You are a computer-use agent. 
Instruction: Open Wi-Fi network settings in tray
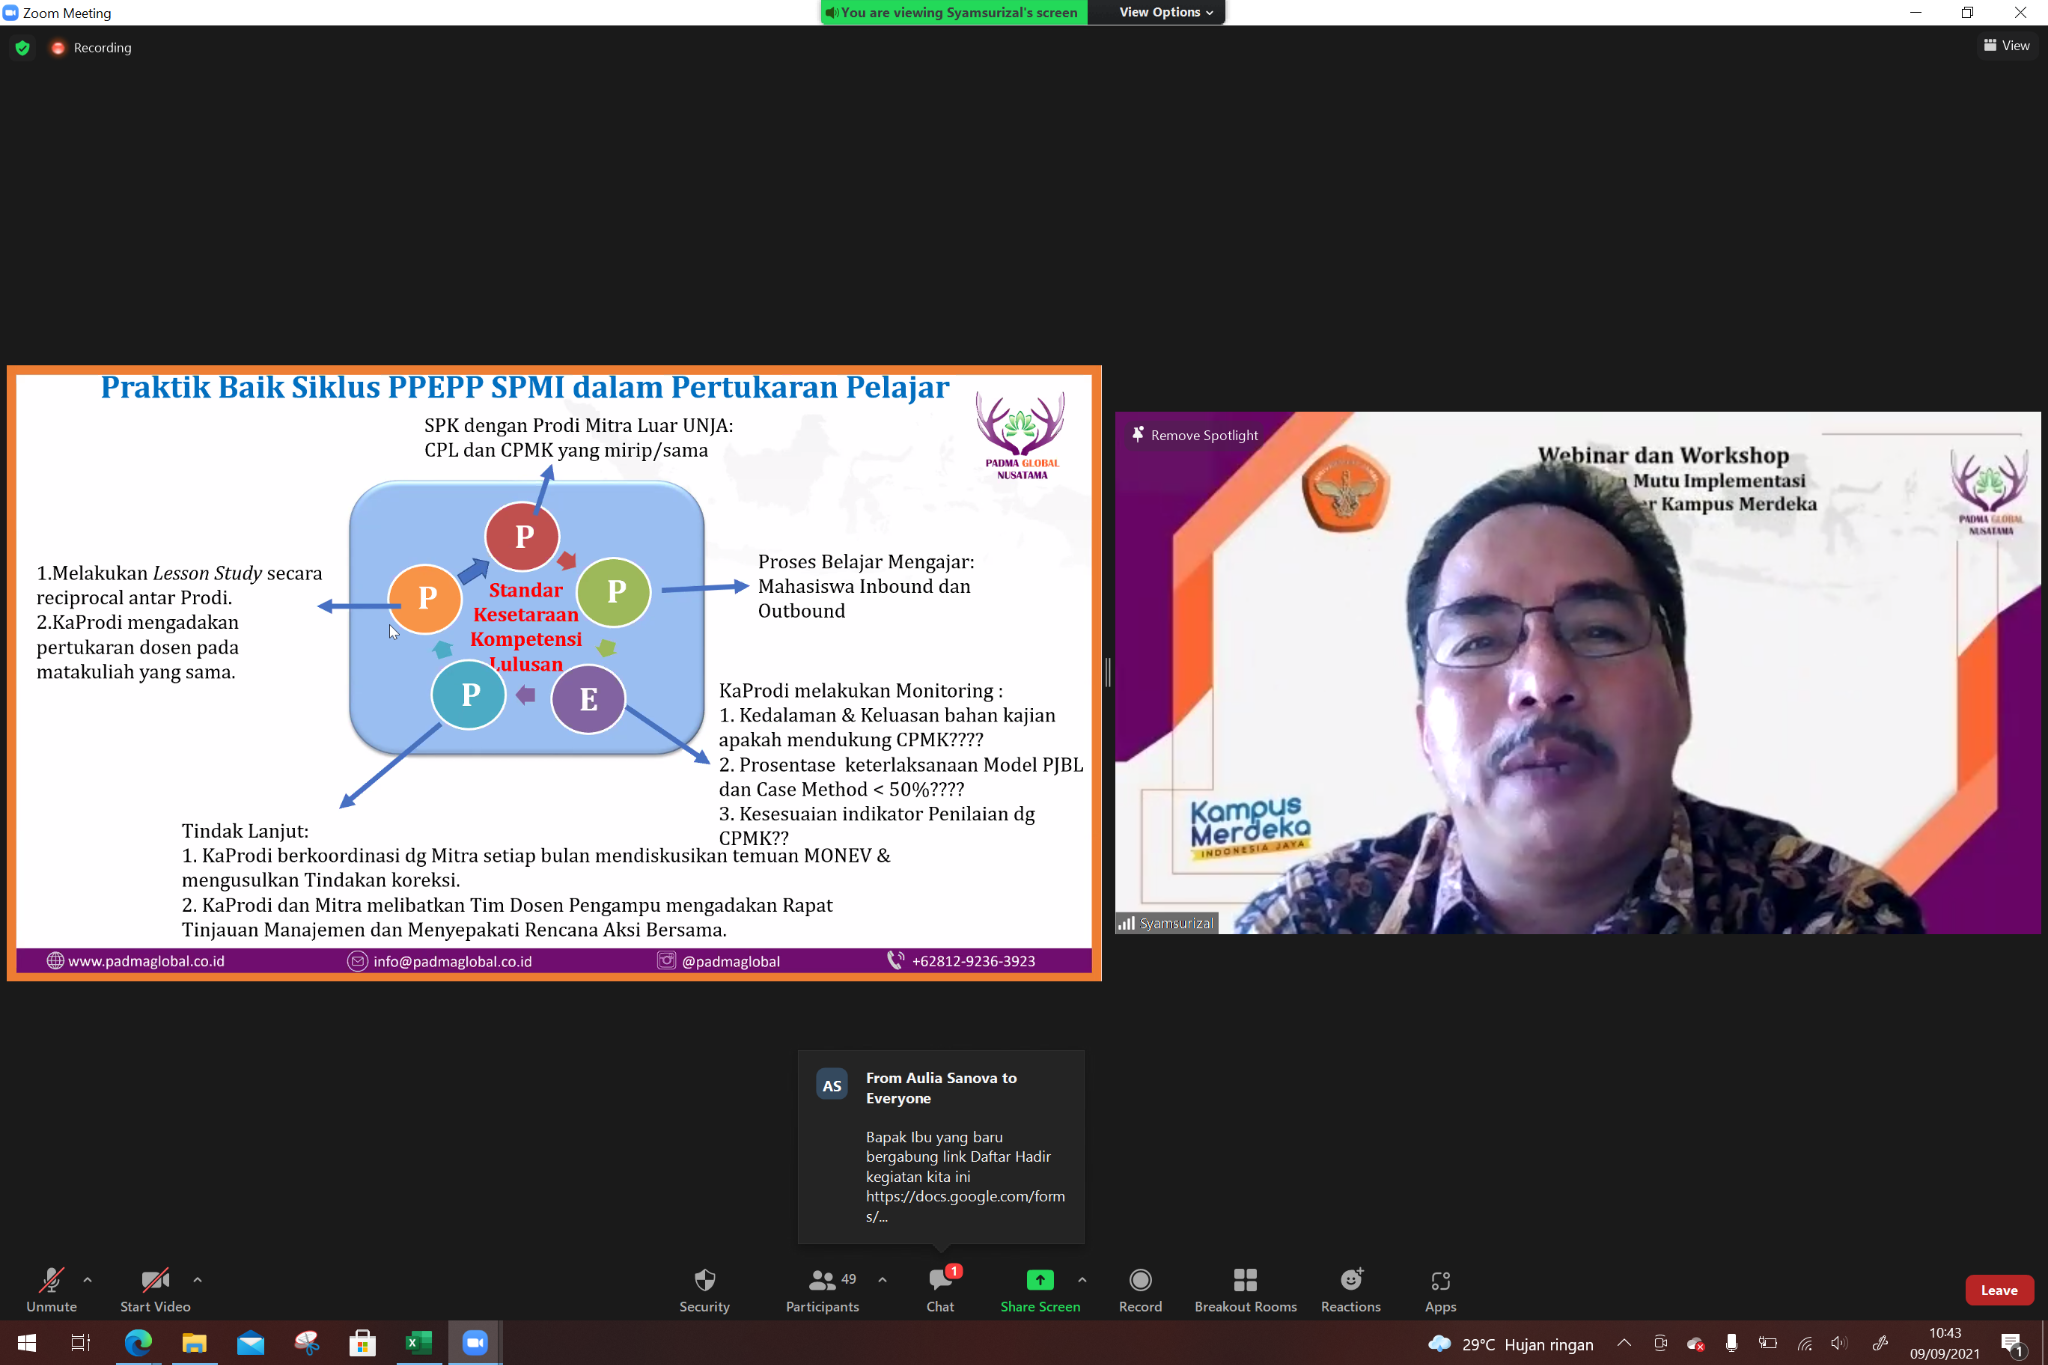point(1805,1343)
